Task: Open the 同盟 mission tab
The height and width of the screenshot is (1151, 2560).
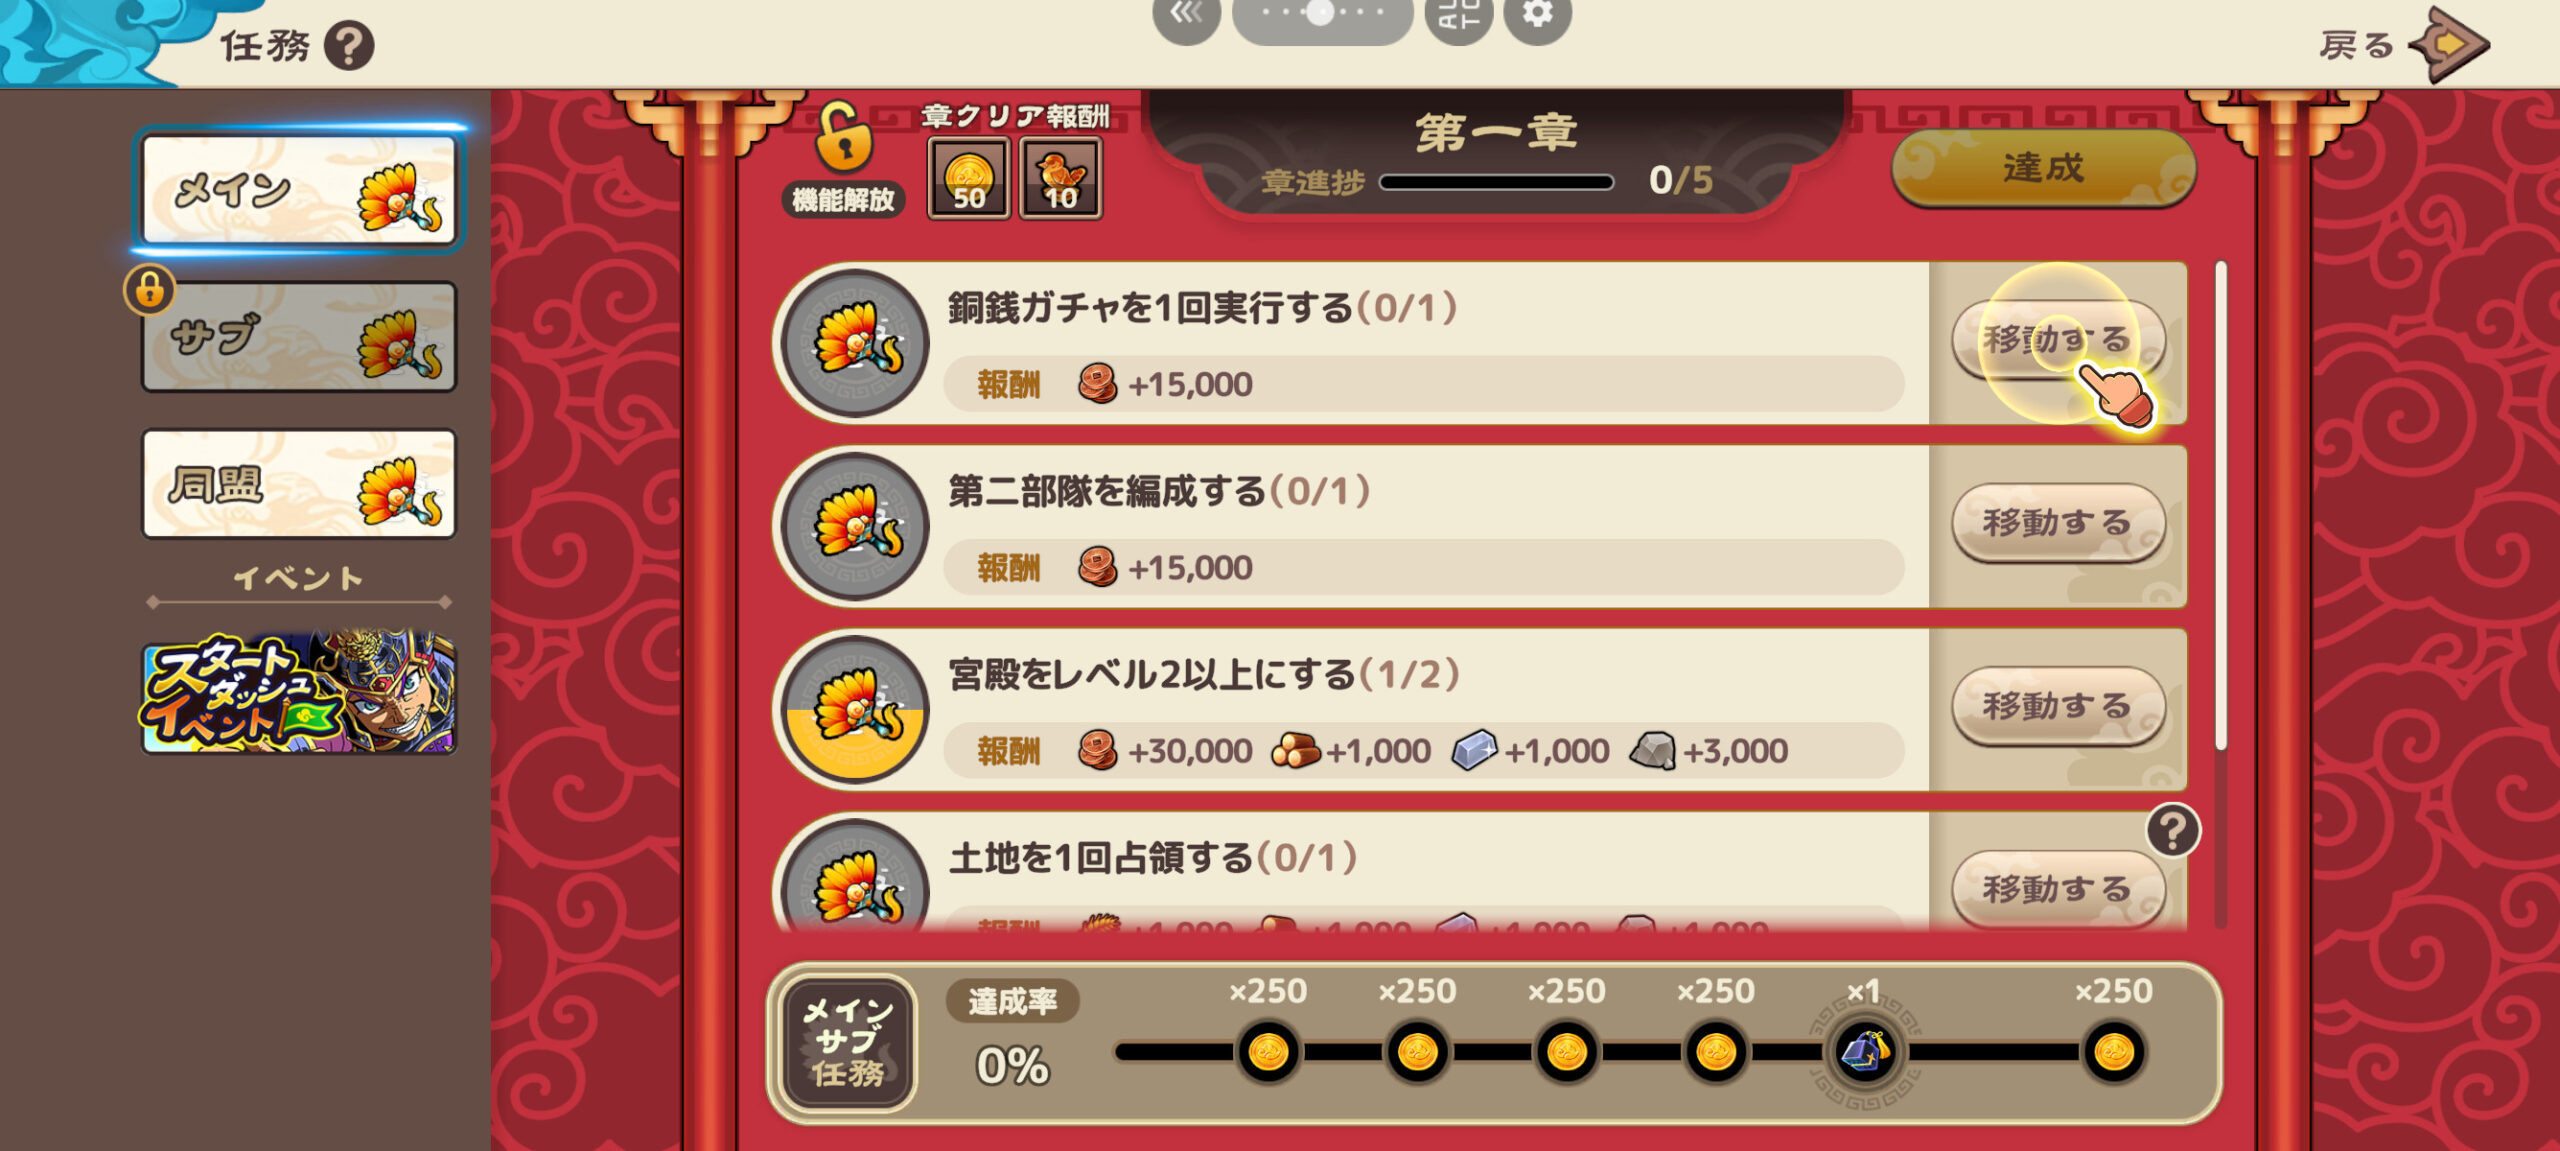Action: tap(299, 484)
